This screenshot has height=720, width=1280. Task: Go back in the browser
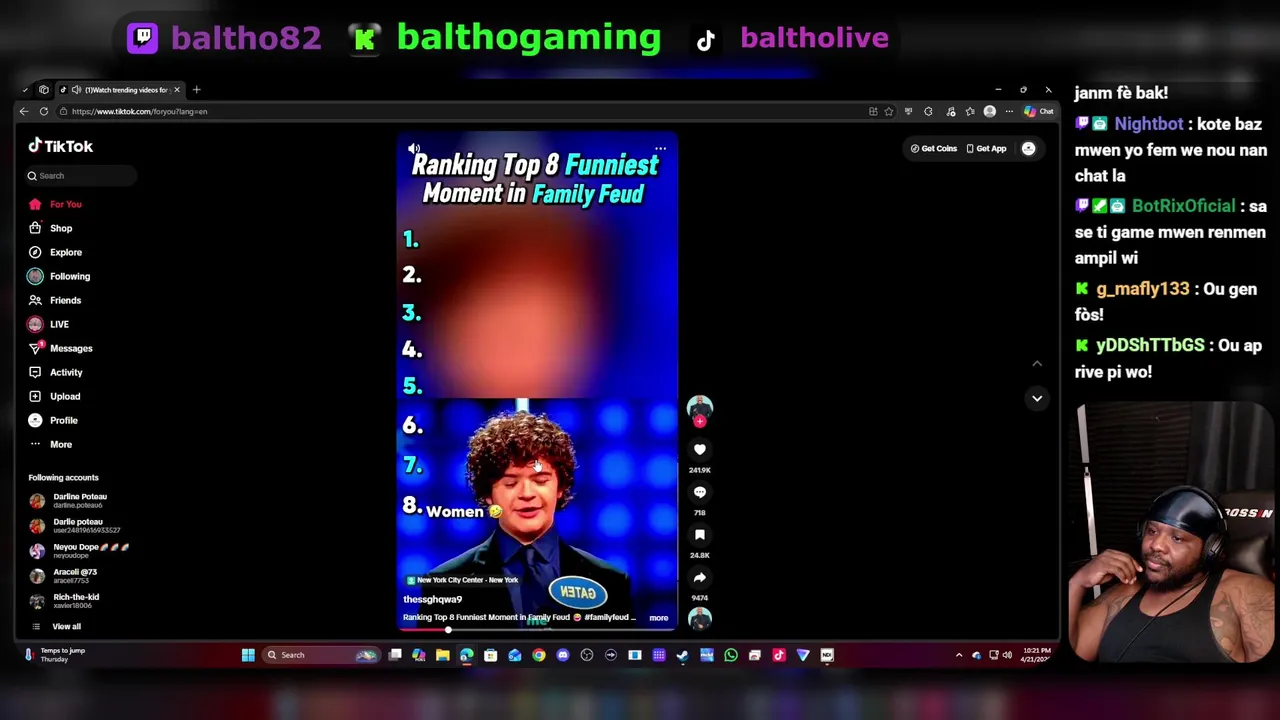(x=24, y=112)
